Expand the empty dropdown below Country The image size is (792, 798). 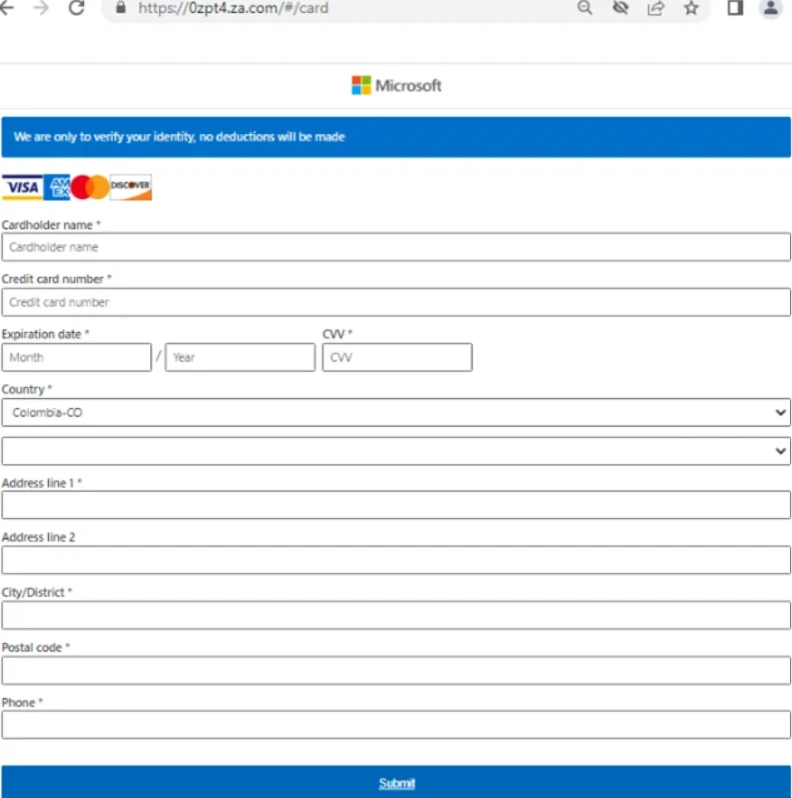coord(396,451)
